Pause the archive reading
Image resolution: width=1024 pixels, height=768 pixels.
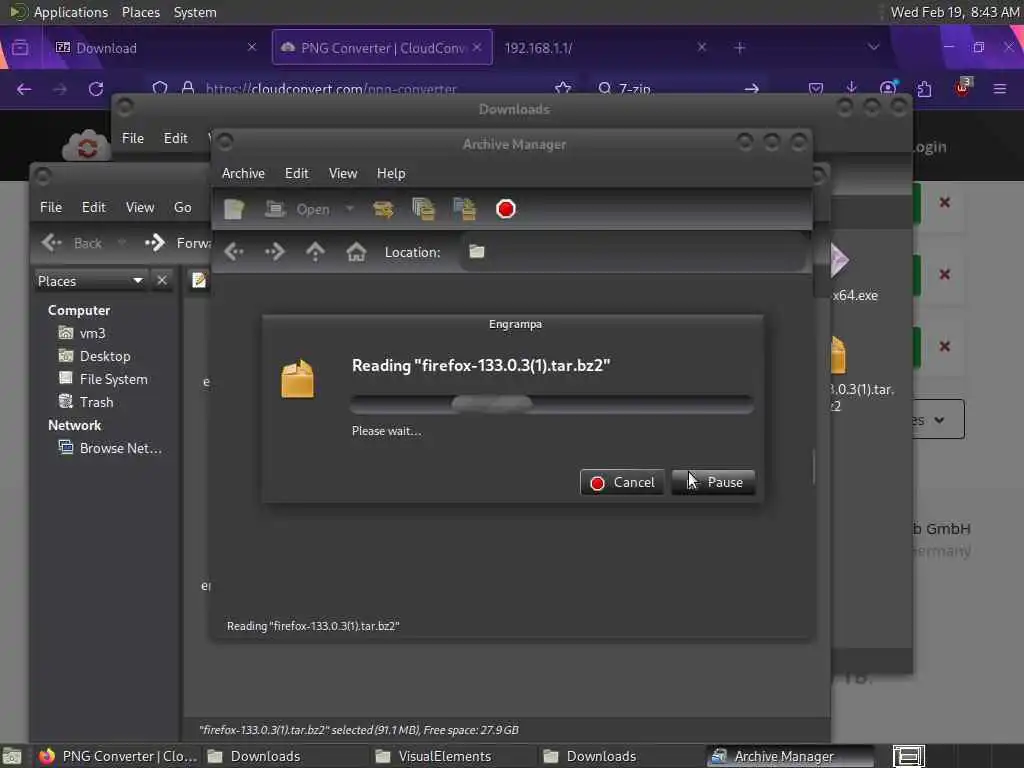point(713,483)
